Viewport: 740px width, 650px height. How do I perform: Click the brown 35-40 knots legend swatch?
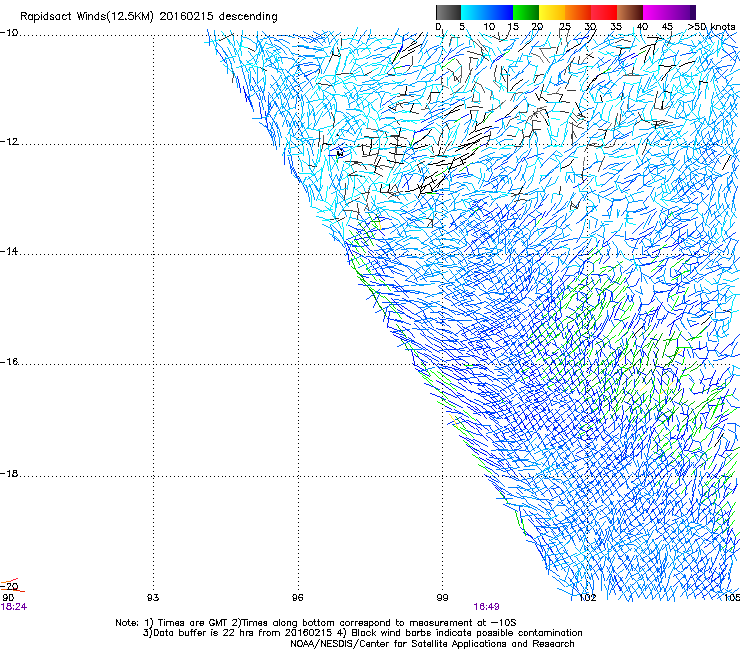630,12
